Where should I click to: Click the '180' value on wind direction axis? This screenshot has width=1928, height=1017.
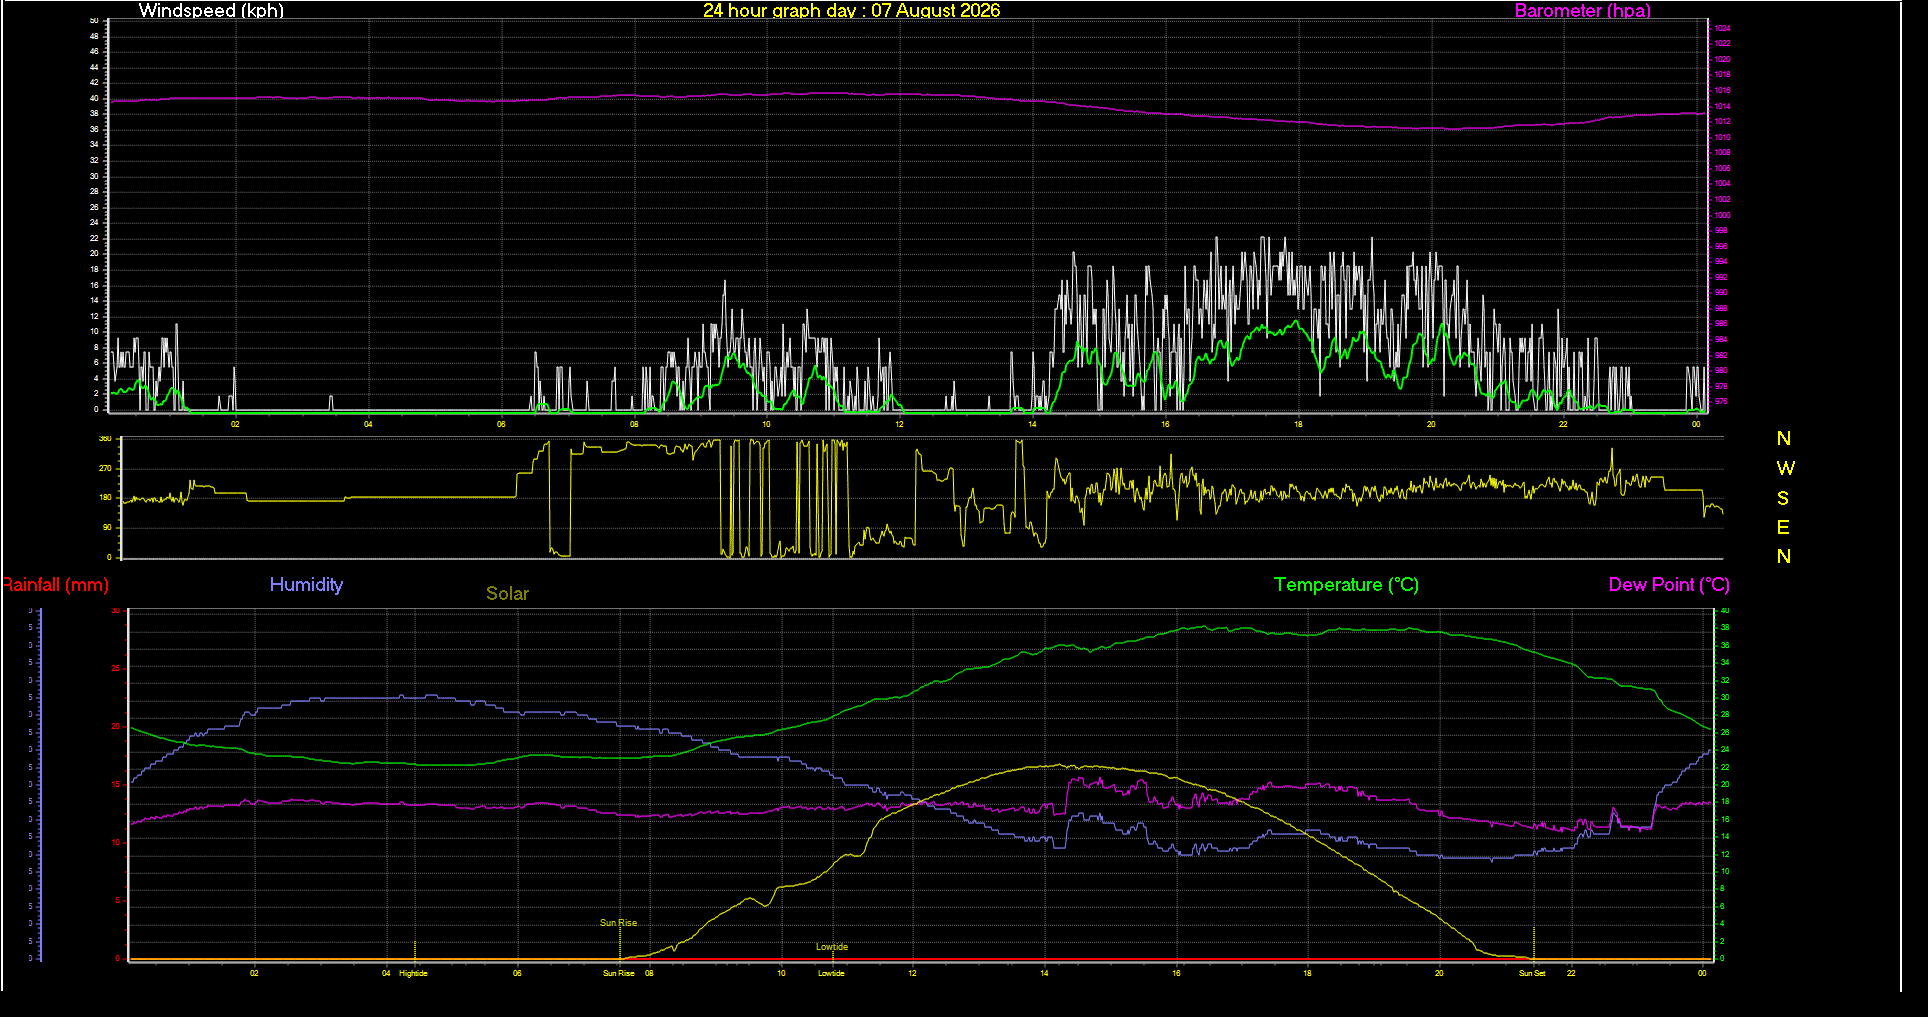tap(105, 498)
